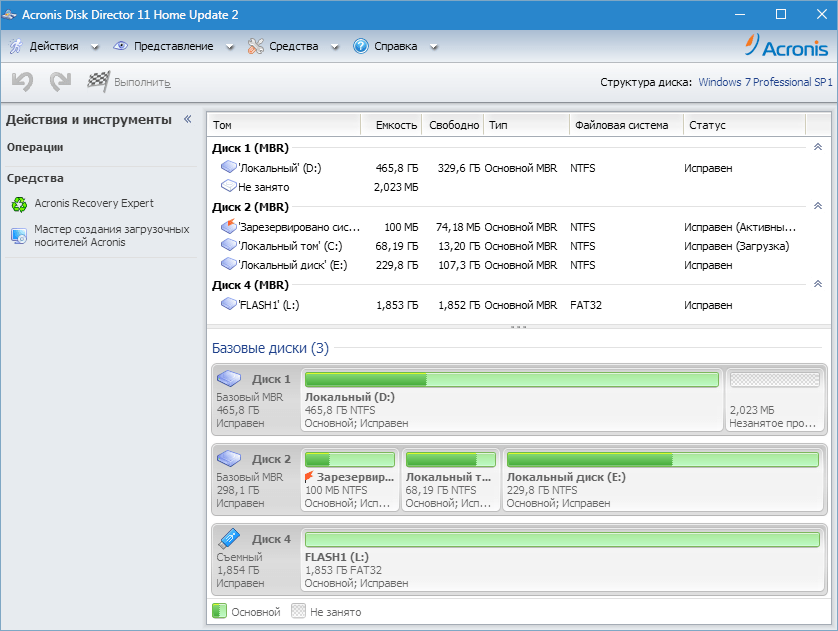Collapse the Диск 2 (MBR) group
The height and width of the screenshot is (631, 838).
(x=818, y=206)
